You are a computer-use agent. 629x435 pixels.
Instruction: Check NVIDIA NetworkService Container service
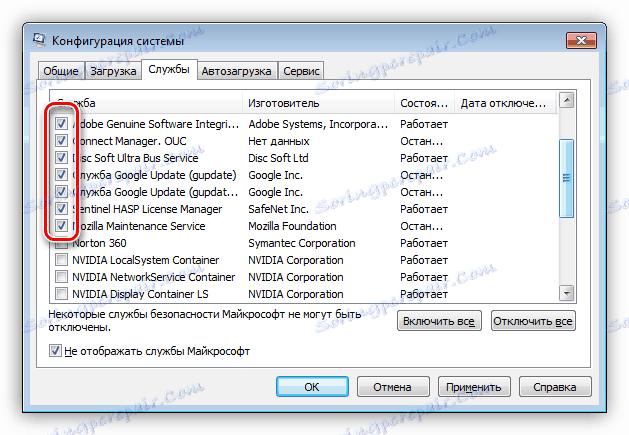click(x=61, y=277)
